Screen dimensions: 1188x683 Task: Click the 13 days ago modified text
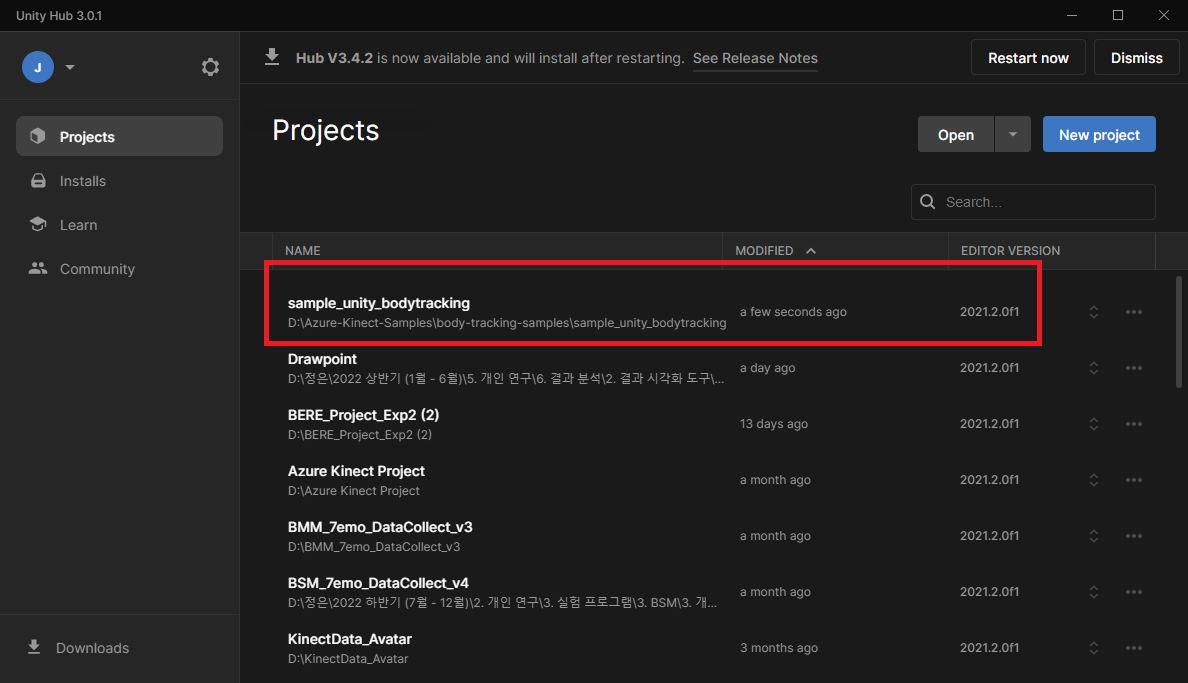pos(774,424)
